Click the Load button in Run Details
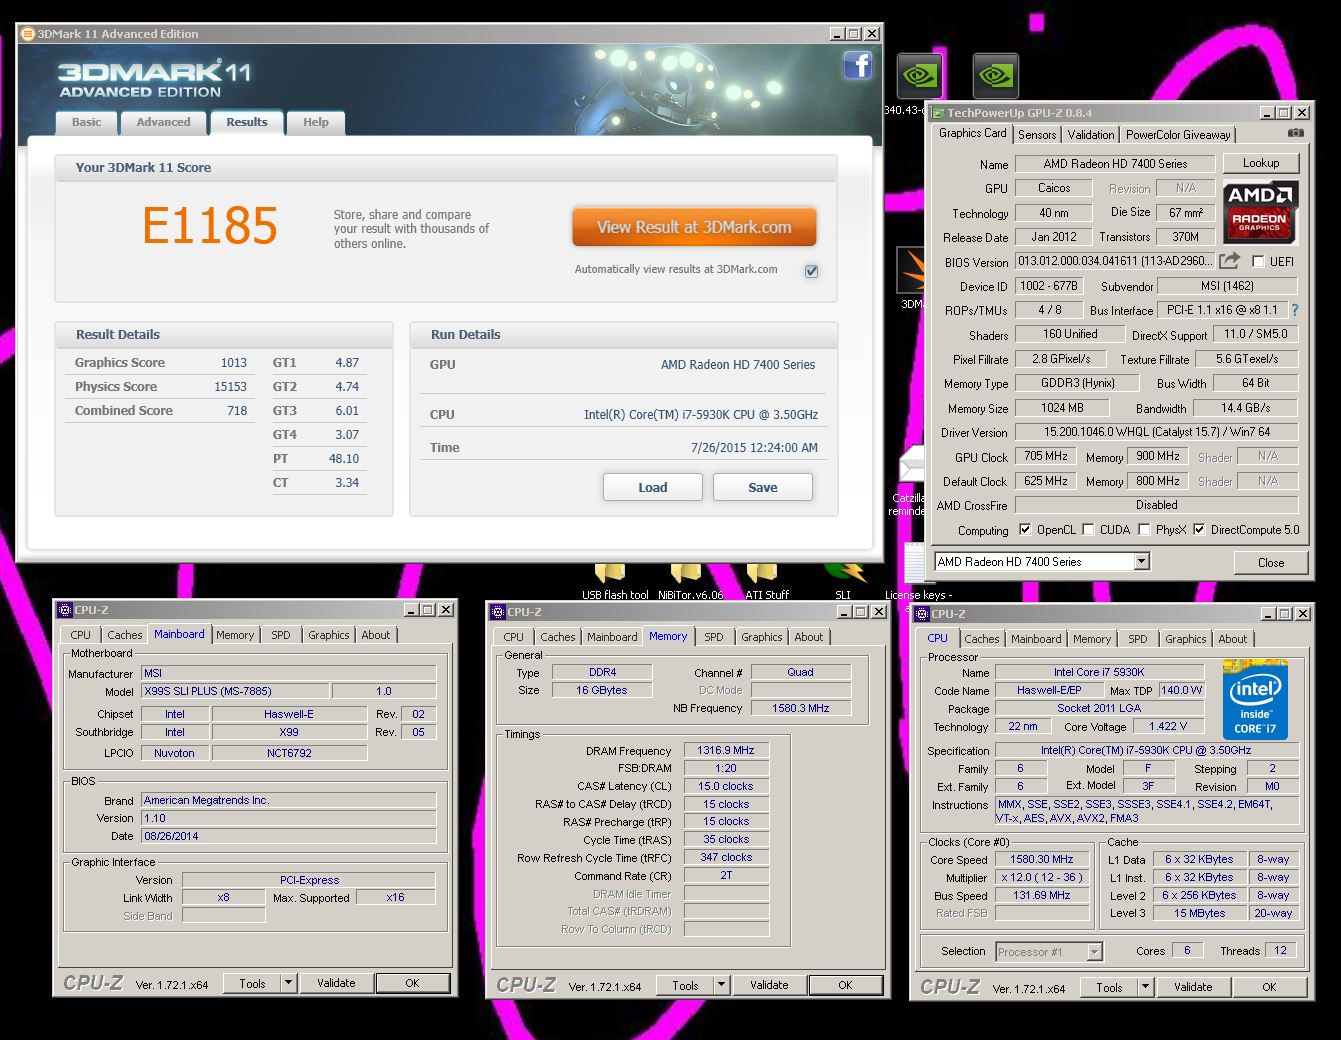Screen dimensions: 1341x1040 click(653, 487)
